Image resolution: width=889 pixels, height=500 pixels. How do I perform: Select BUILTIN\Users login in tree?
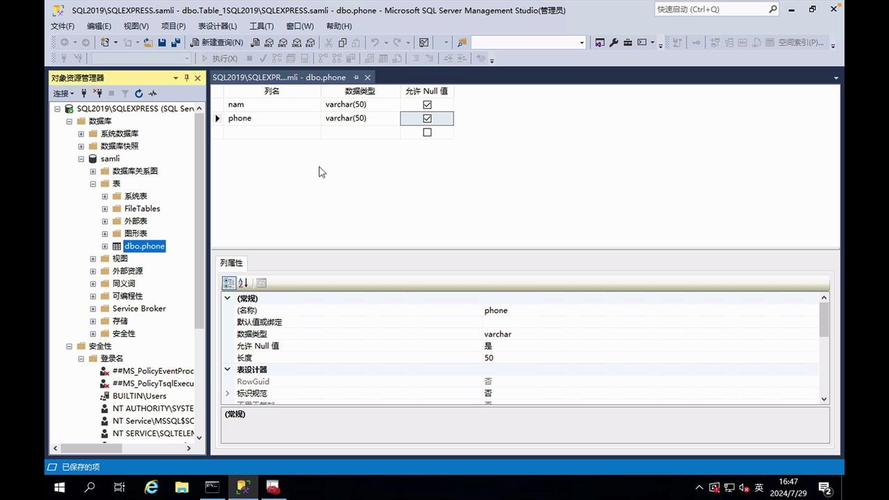pos(139,396)
